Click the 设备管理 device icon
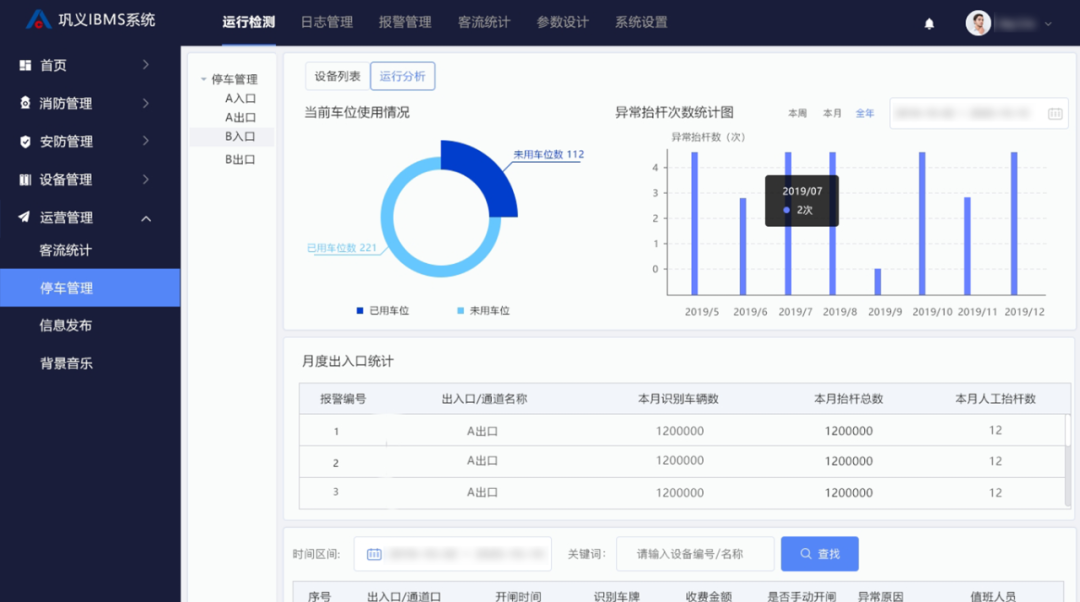The image size is (1080, 602). point(25,179)
